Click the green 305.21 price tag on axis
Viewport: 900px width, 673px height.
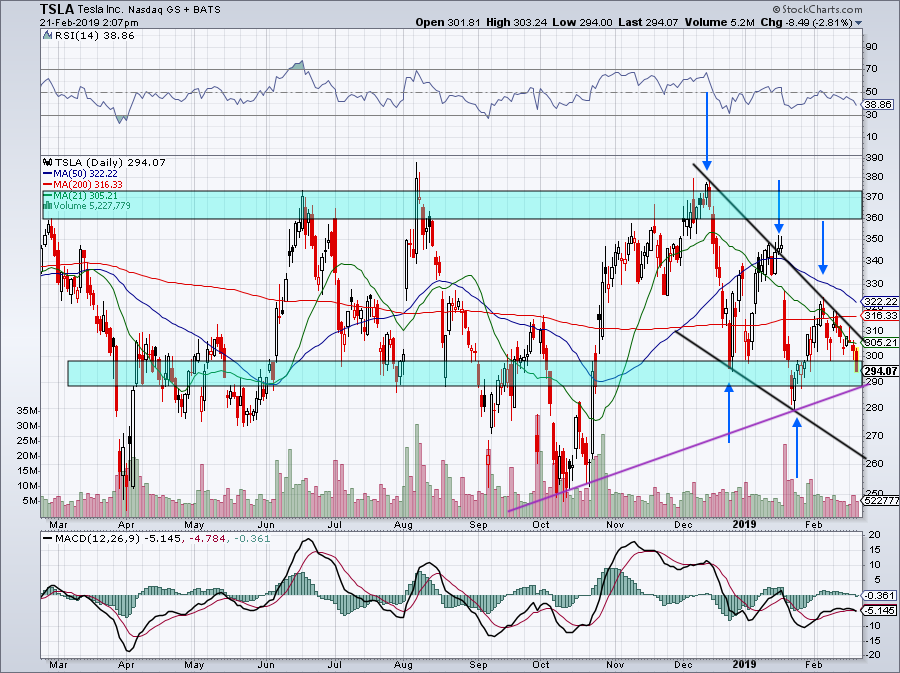click(880, 343)
